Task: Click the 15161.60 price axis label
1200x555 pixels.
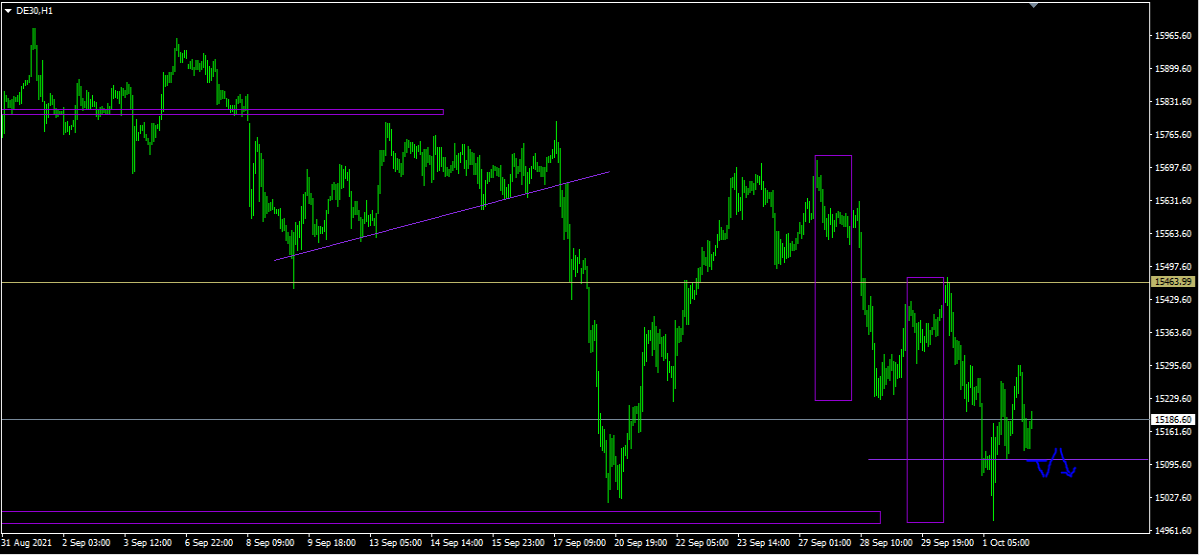Action: [1172, 432]
